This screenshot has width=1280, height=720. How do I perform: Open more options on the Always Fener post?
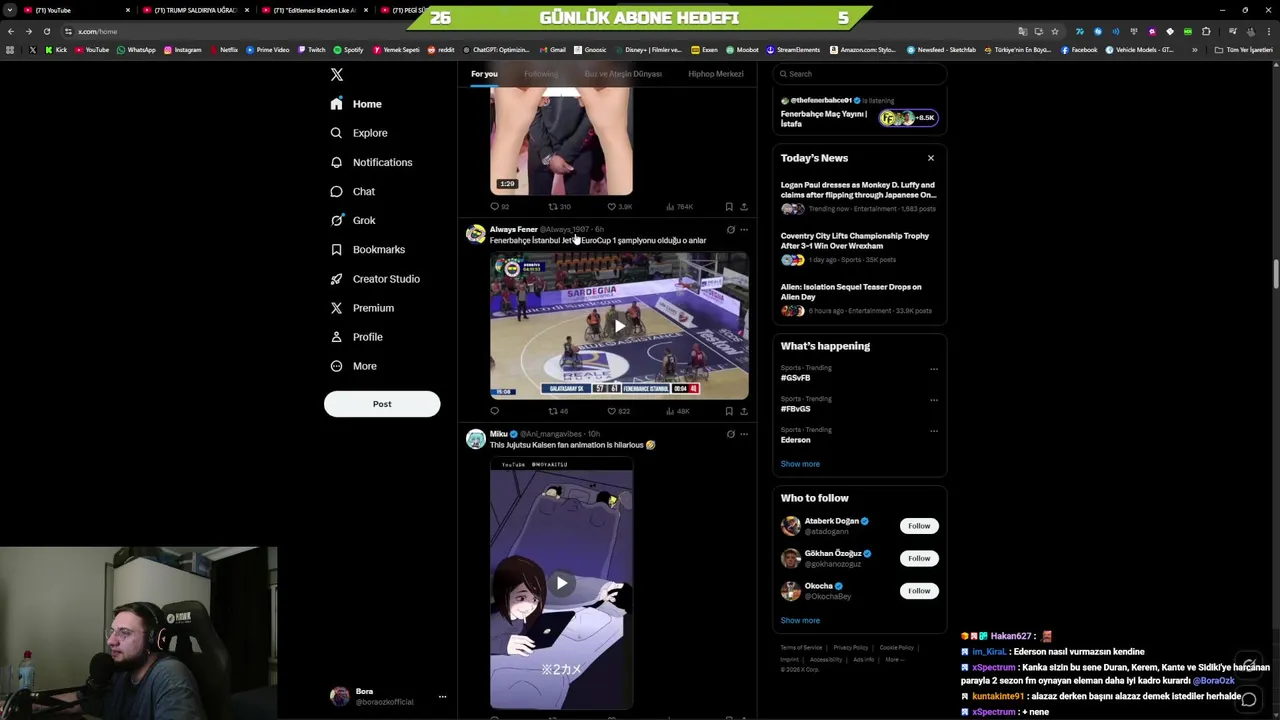click(744, 230)
